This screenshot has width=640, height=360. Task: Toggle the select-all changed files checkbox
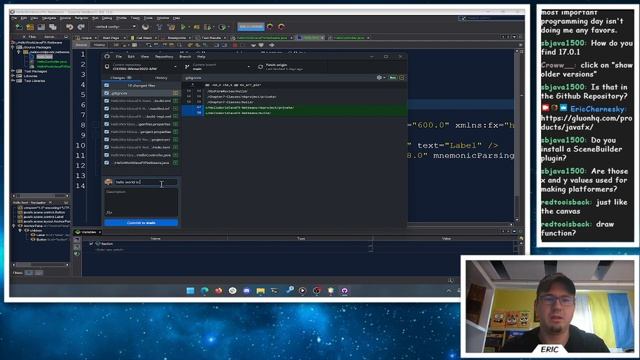point(107,85)
